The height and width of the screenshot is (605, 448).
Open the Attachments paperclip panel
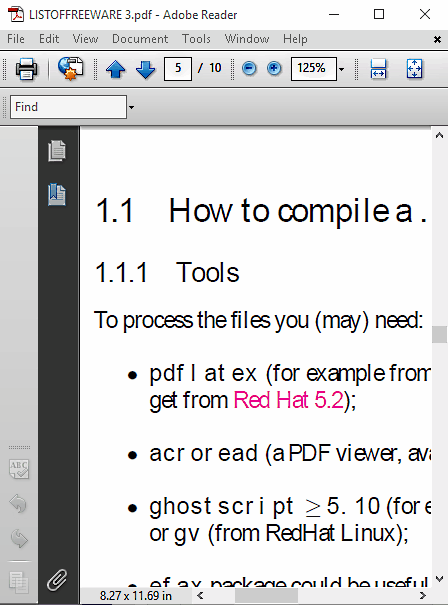tap(57, 580)
